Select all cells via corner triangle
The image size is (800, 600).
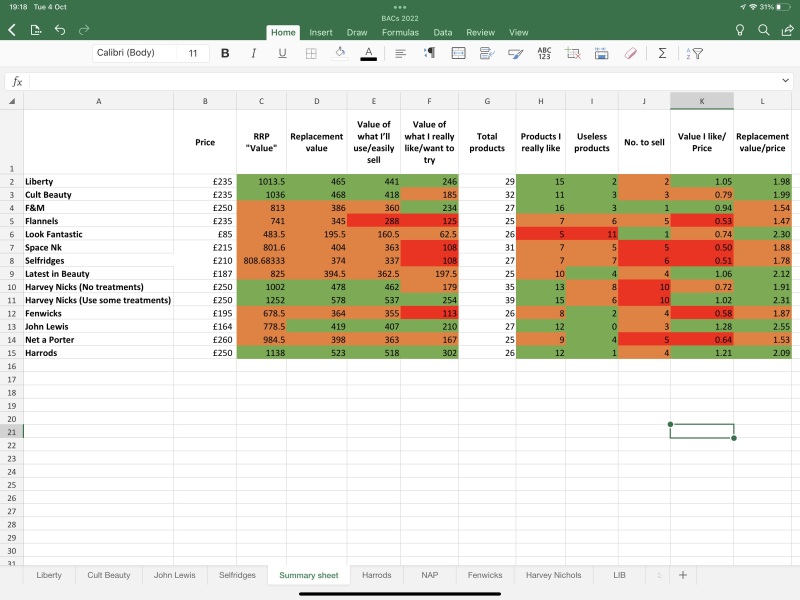point(12,101)
